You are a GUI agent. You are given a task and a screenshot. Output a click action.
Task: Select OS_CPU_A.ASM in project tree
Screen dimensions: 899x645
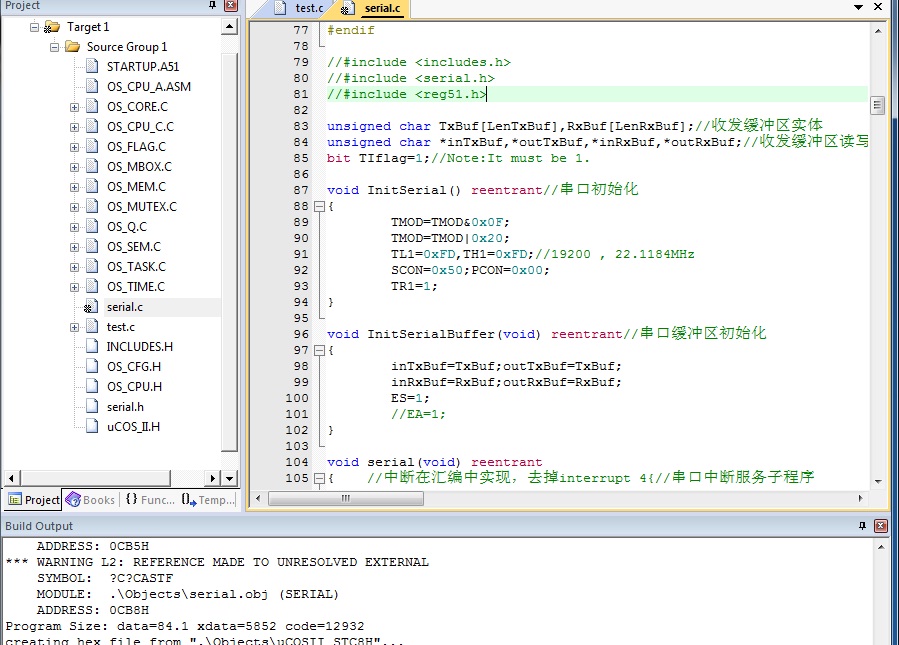point(148,87)
